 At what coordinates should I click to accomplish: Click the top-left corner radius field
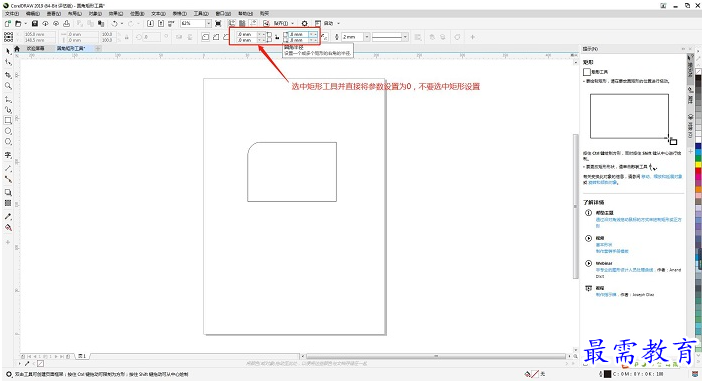246,34
